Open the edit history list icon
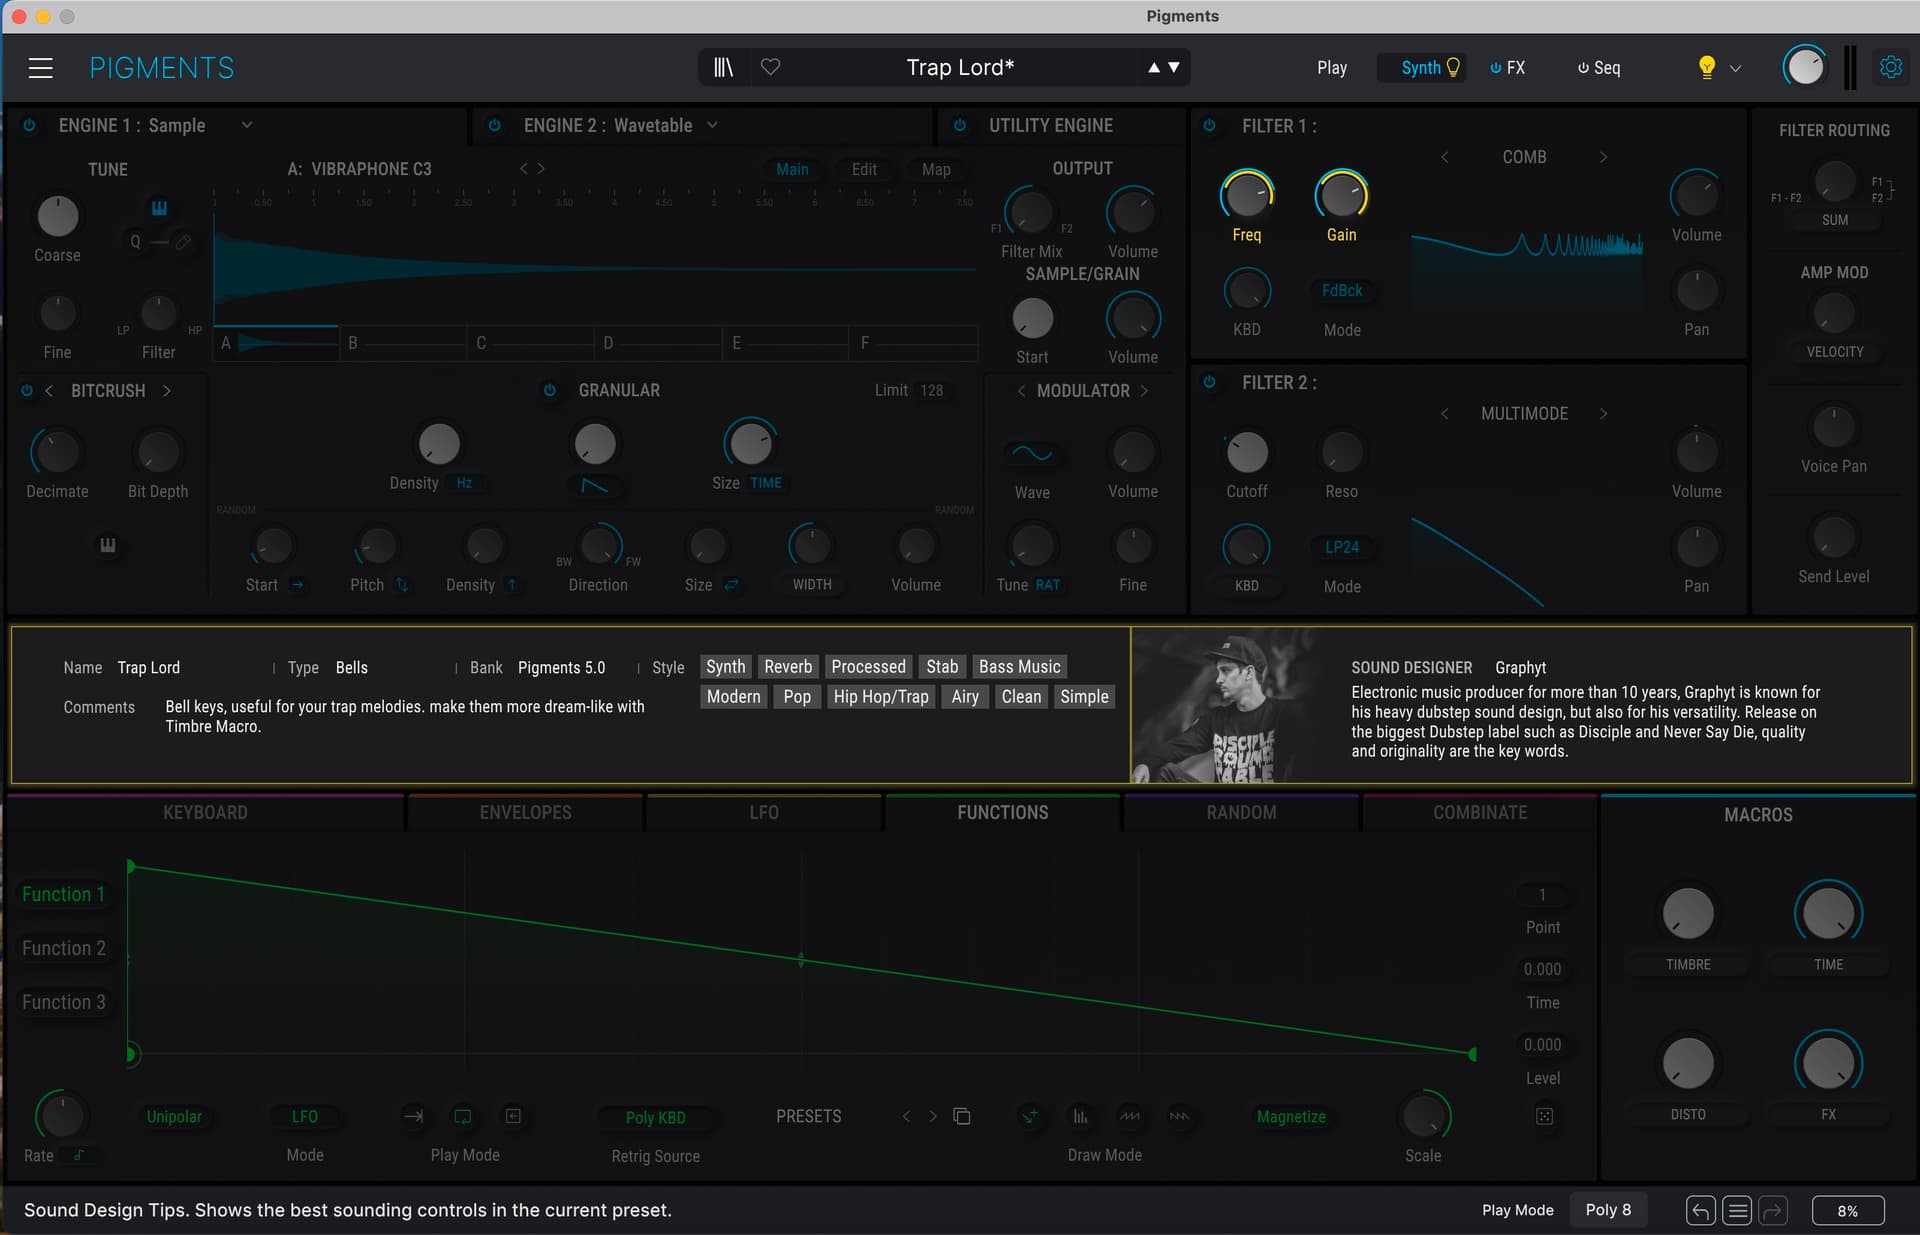The width and height of the screenshot is (1920, 1235). point(1738,1210)
